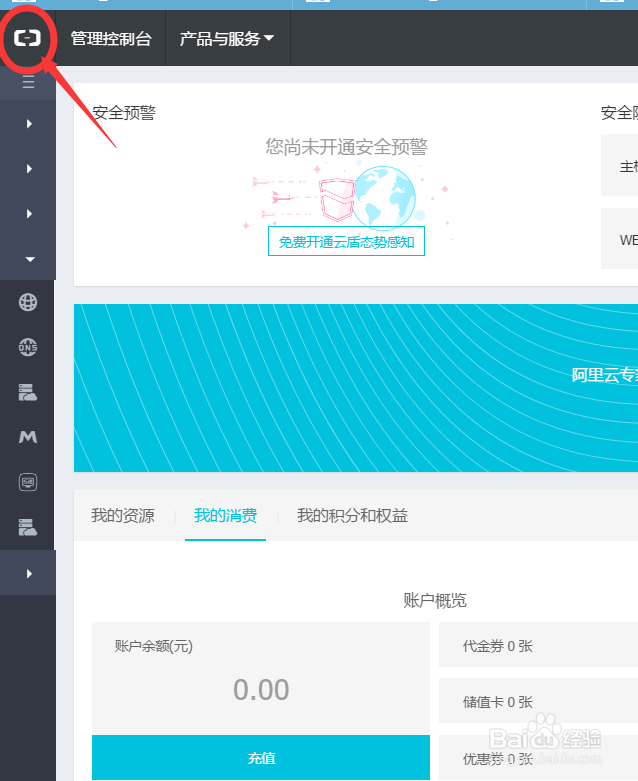The width and height of the screenshot is (638, 781).
Task: Expand the first collapsed group under hamburger icon
Action: coord(29,124)
